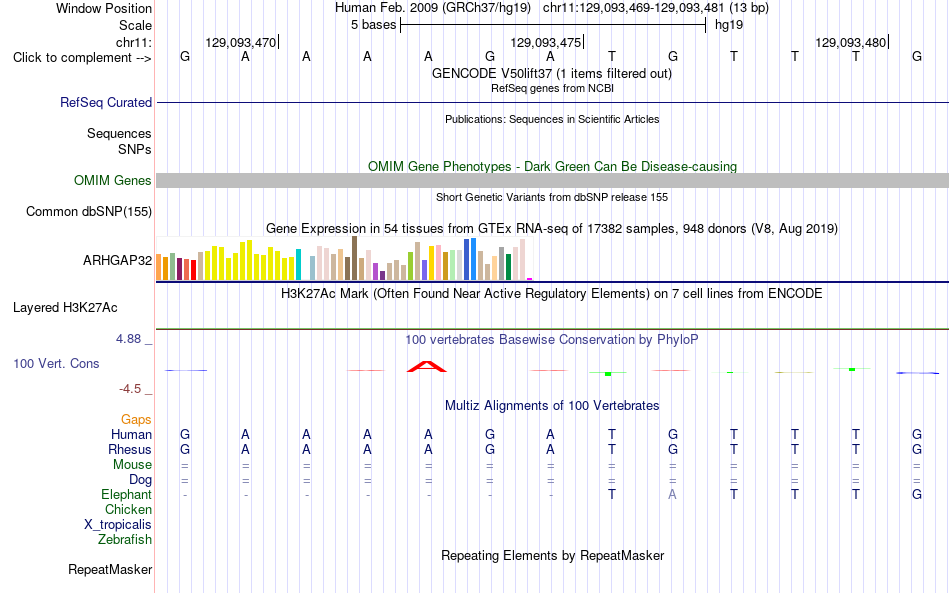Click the 129,093,480 coordinate marker
Viewport: 950px width, 593px height.
(851, 42)
